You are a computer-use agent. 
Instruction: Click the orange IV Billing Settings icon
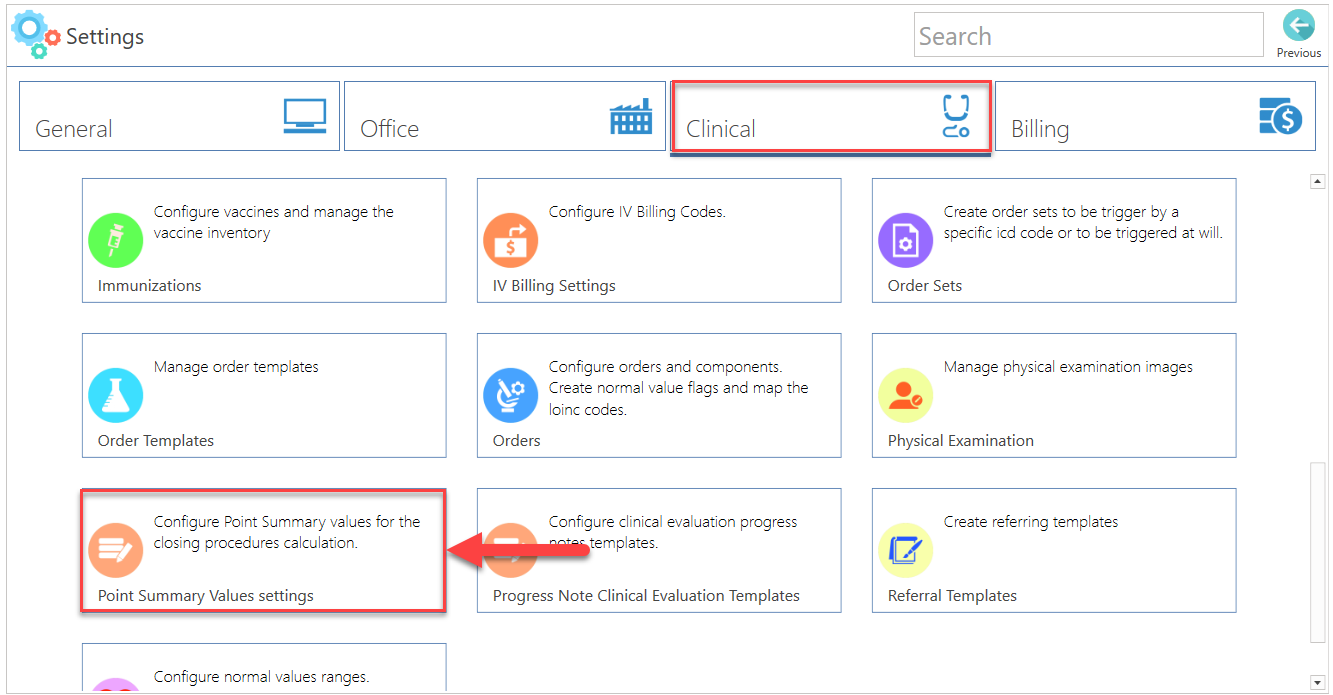[511, 240]
